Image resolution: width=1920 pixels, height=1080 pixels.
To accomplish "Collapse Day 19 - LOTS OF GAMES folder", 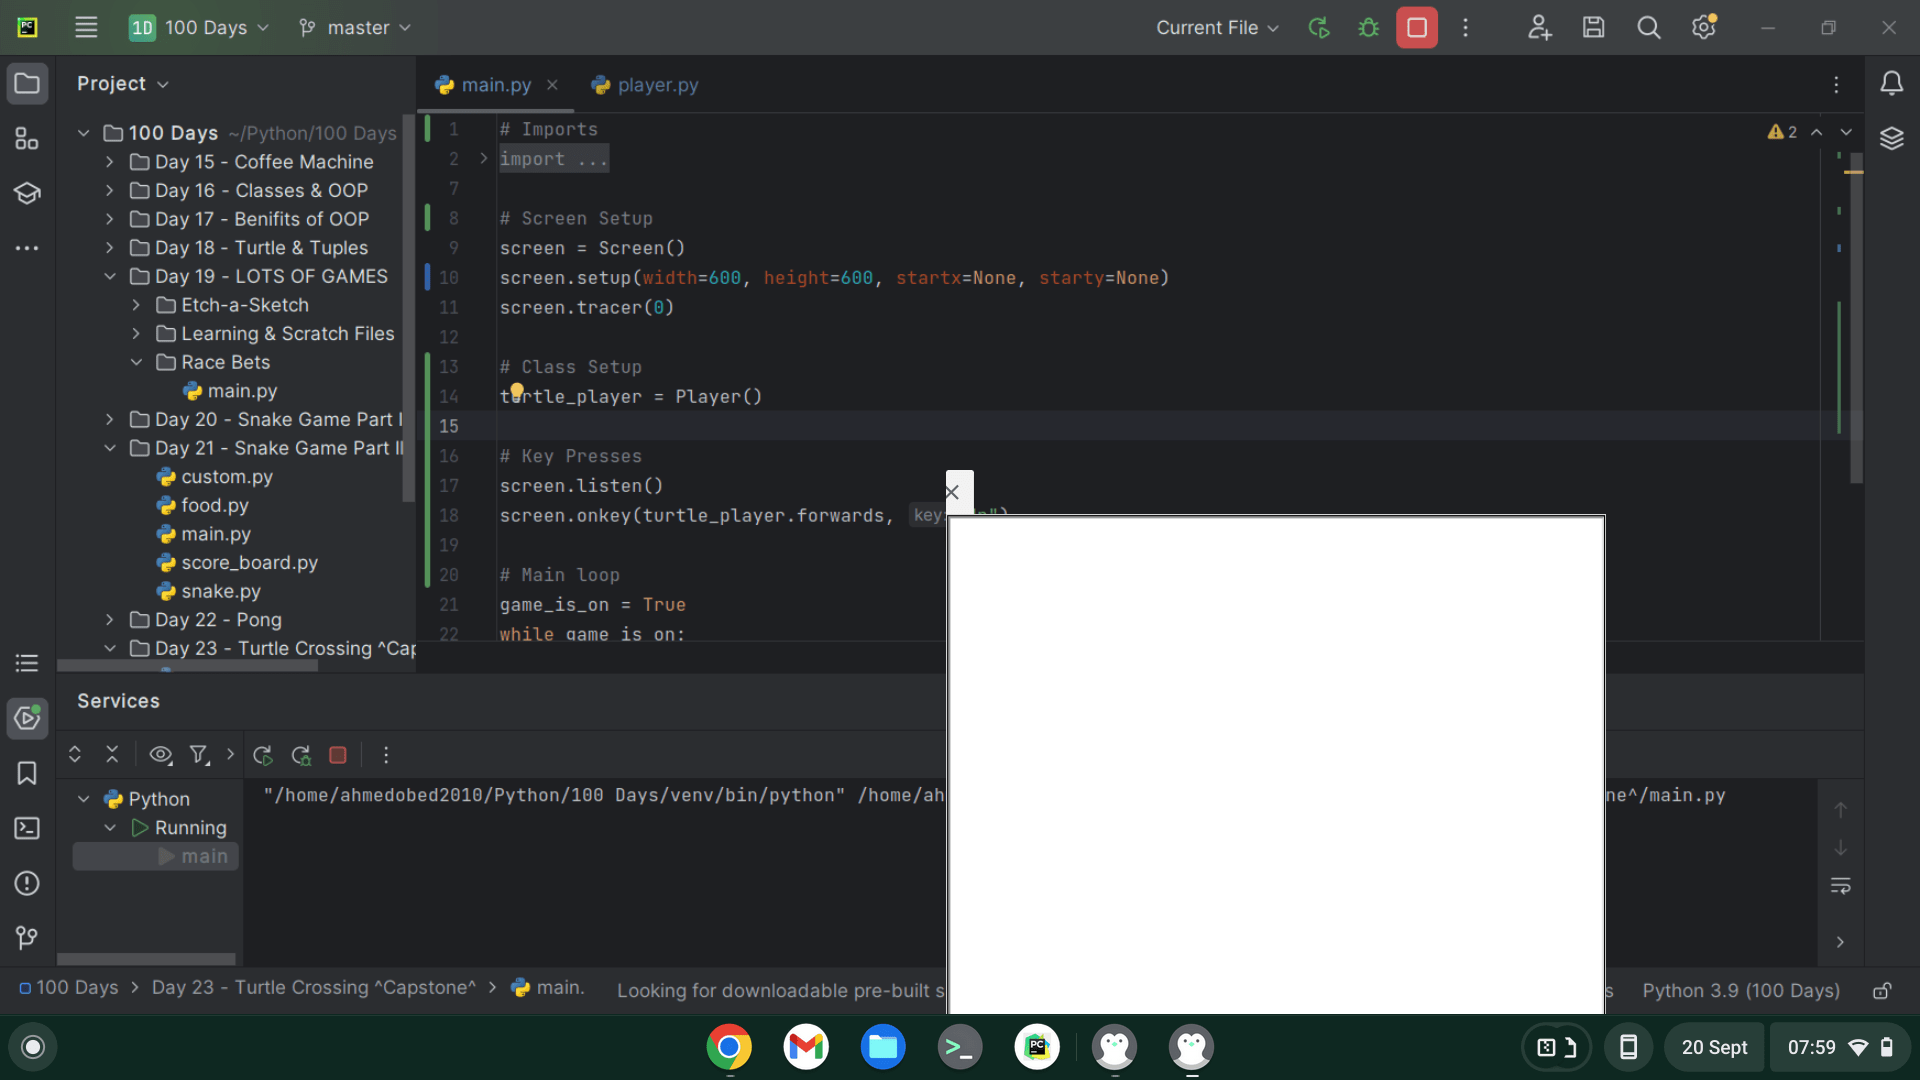I will (x=110, y=277).
